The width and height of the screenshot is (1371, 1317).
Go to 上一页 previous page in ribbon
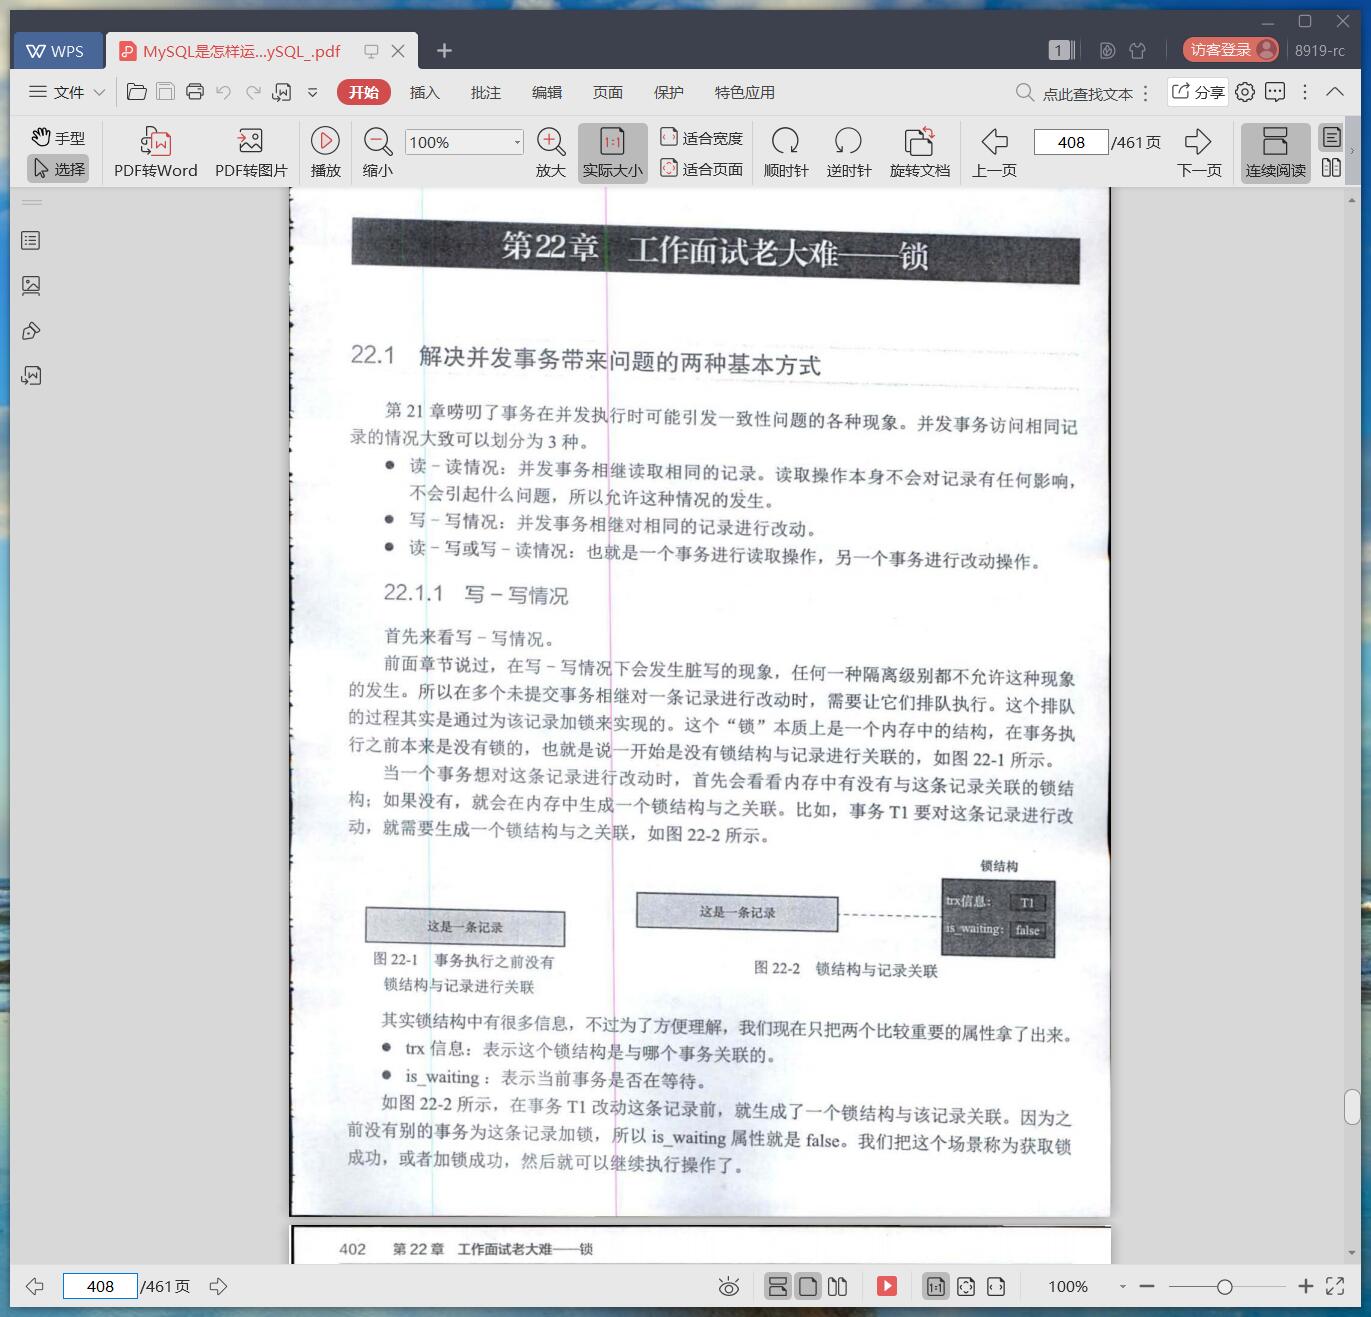tap(995, 152)
